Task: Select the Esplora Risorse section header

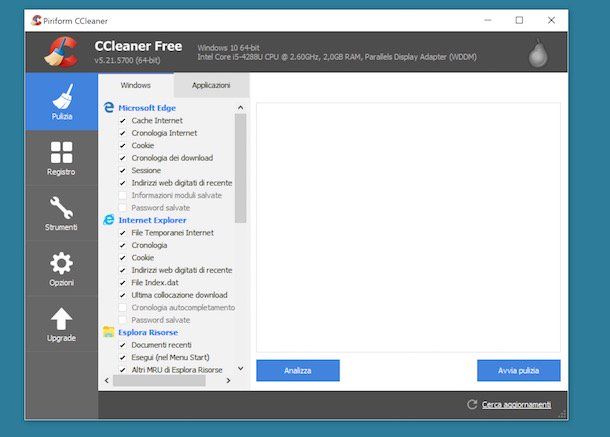Action: 148,332
